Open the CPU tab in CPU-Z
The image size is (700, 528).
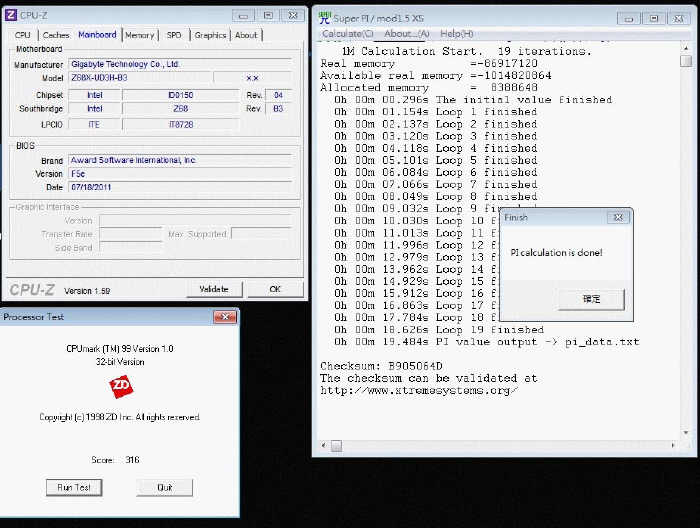click(22, 35)
